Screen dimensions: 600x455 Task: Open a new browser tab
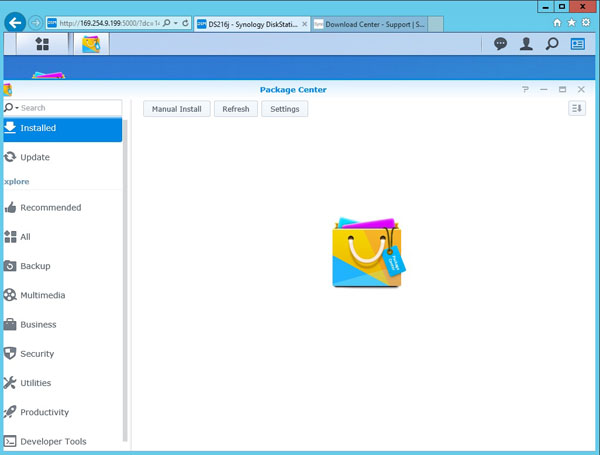(435, 24)
